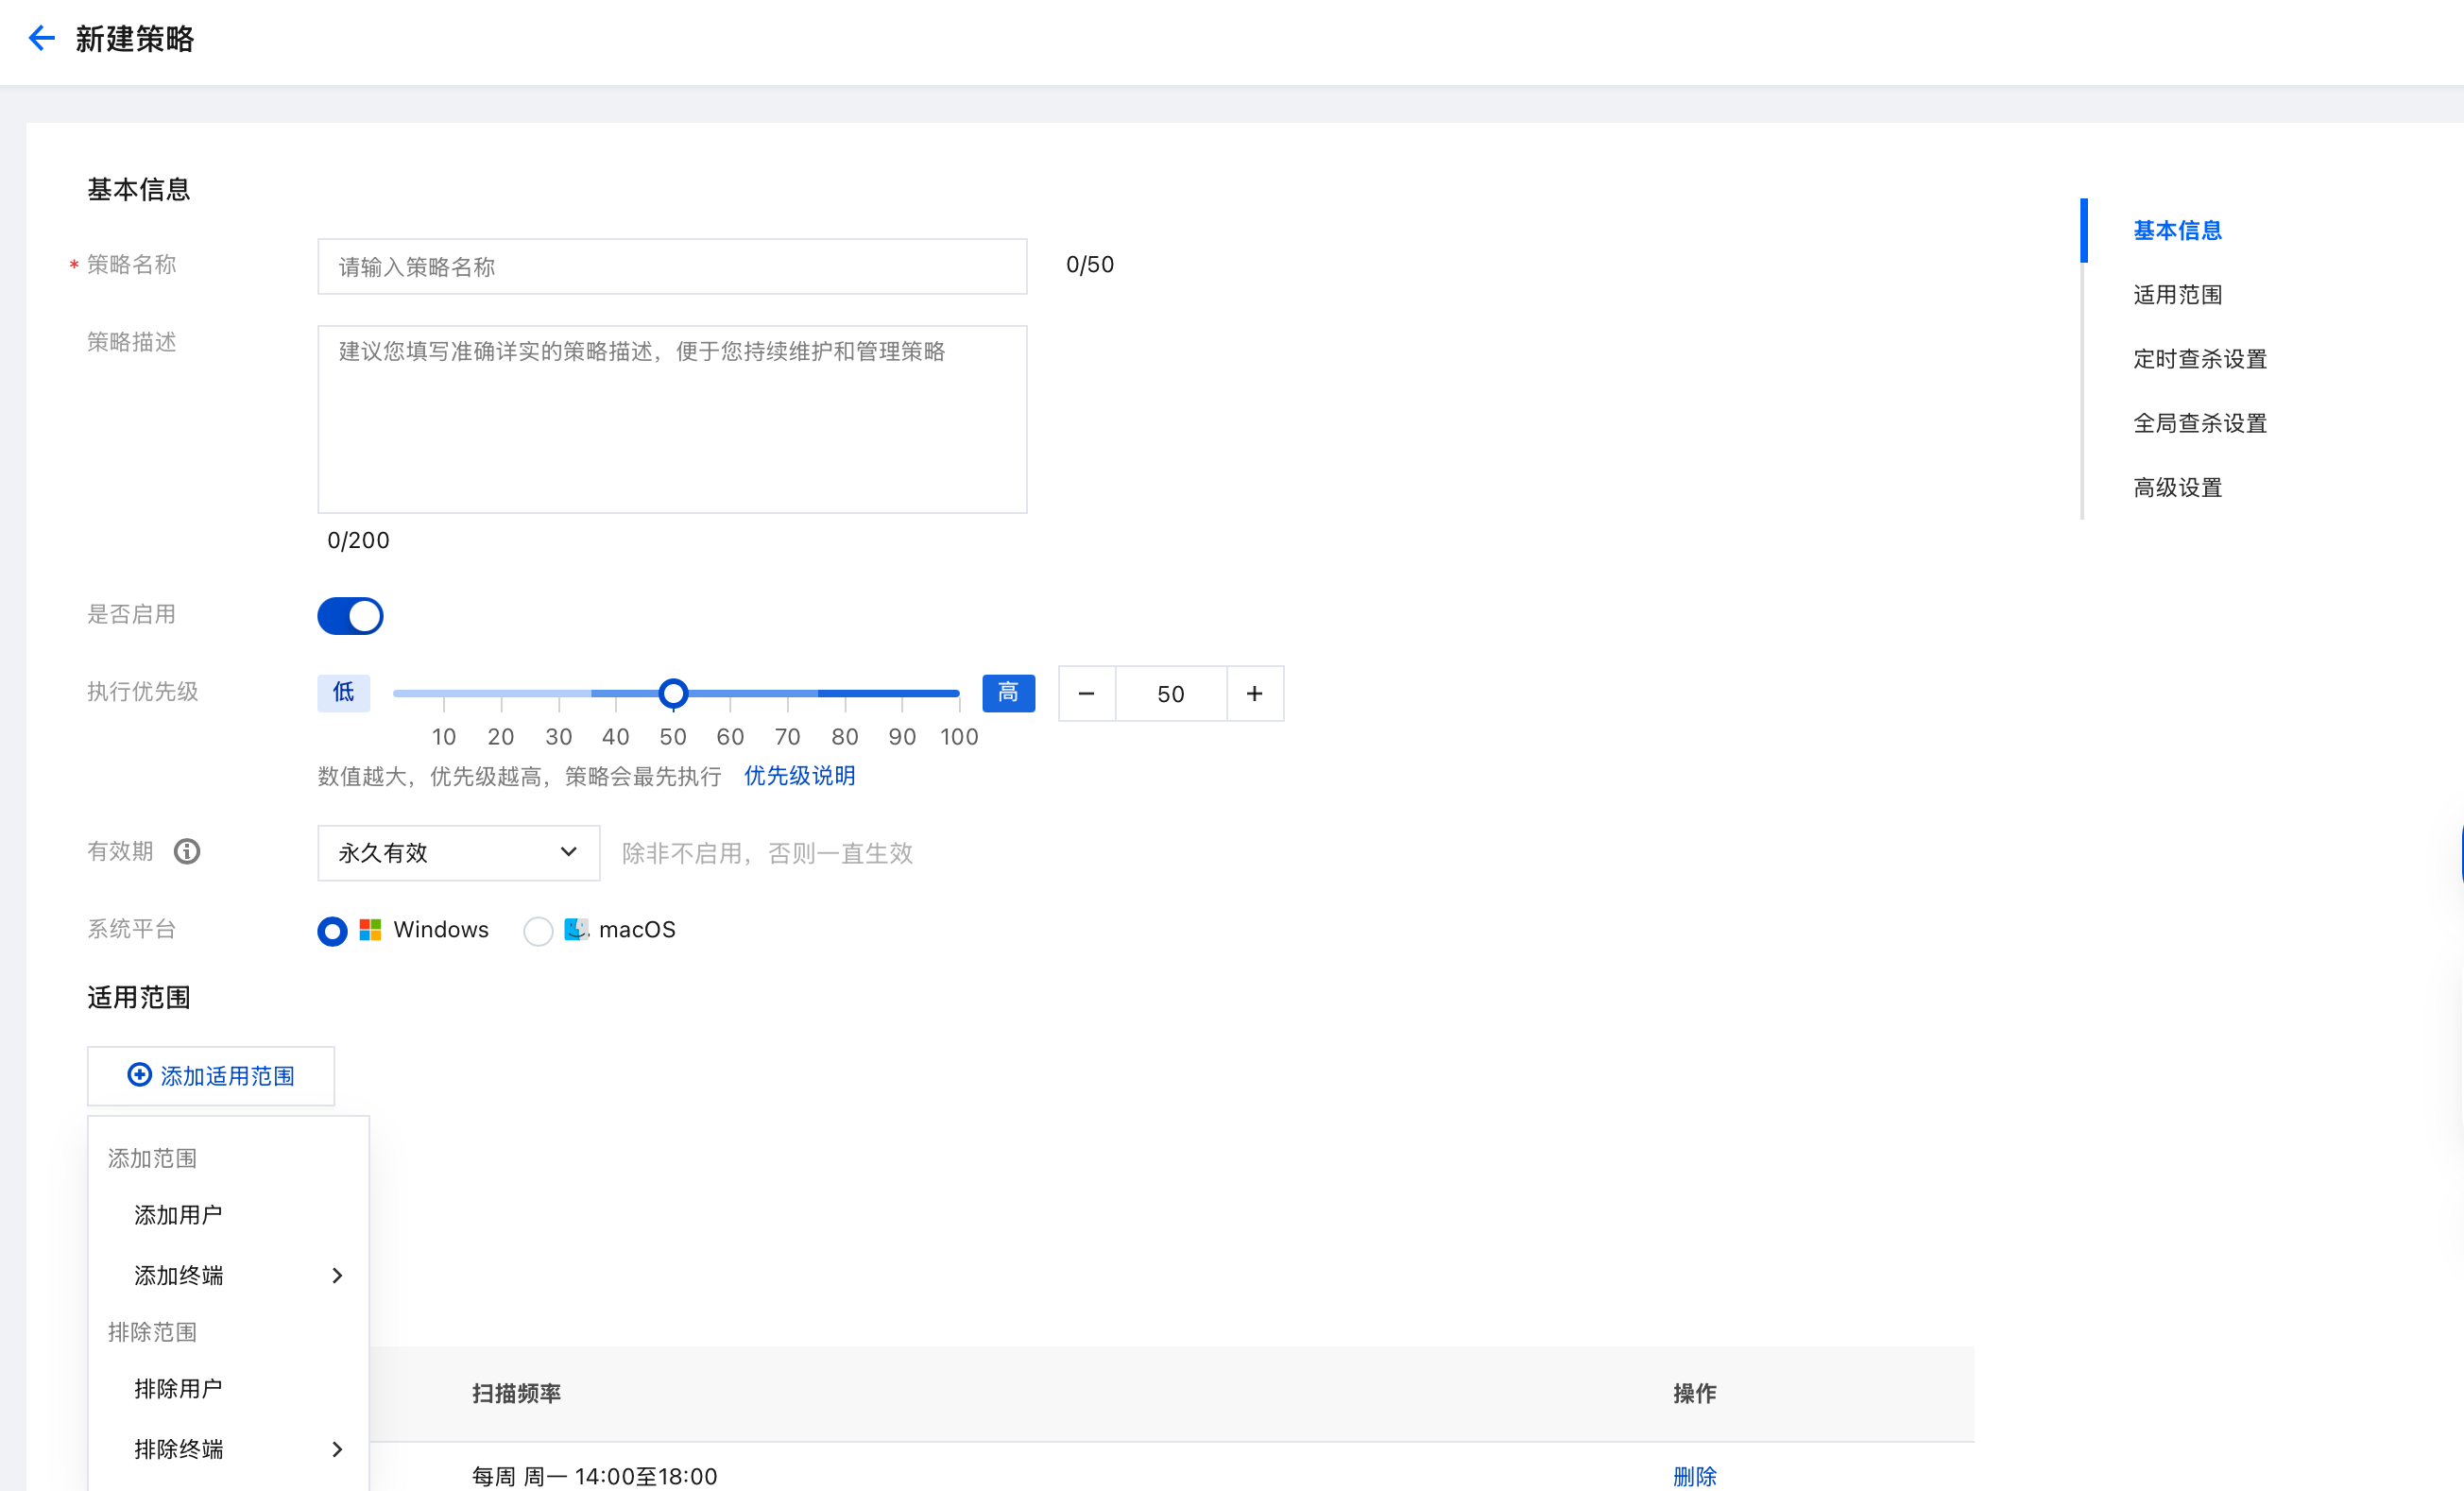
Task: Click the plus button of the priority stepper
Action: coord(1254,694)
